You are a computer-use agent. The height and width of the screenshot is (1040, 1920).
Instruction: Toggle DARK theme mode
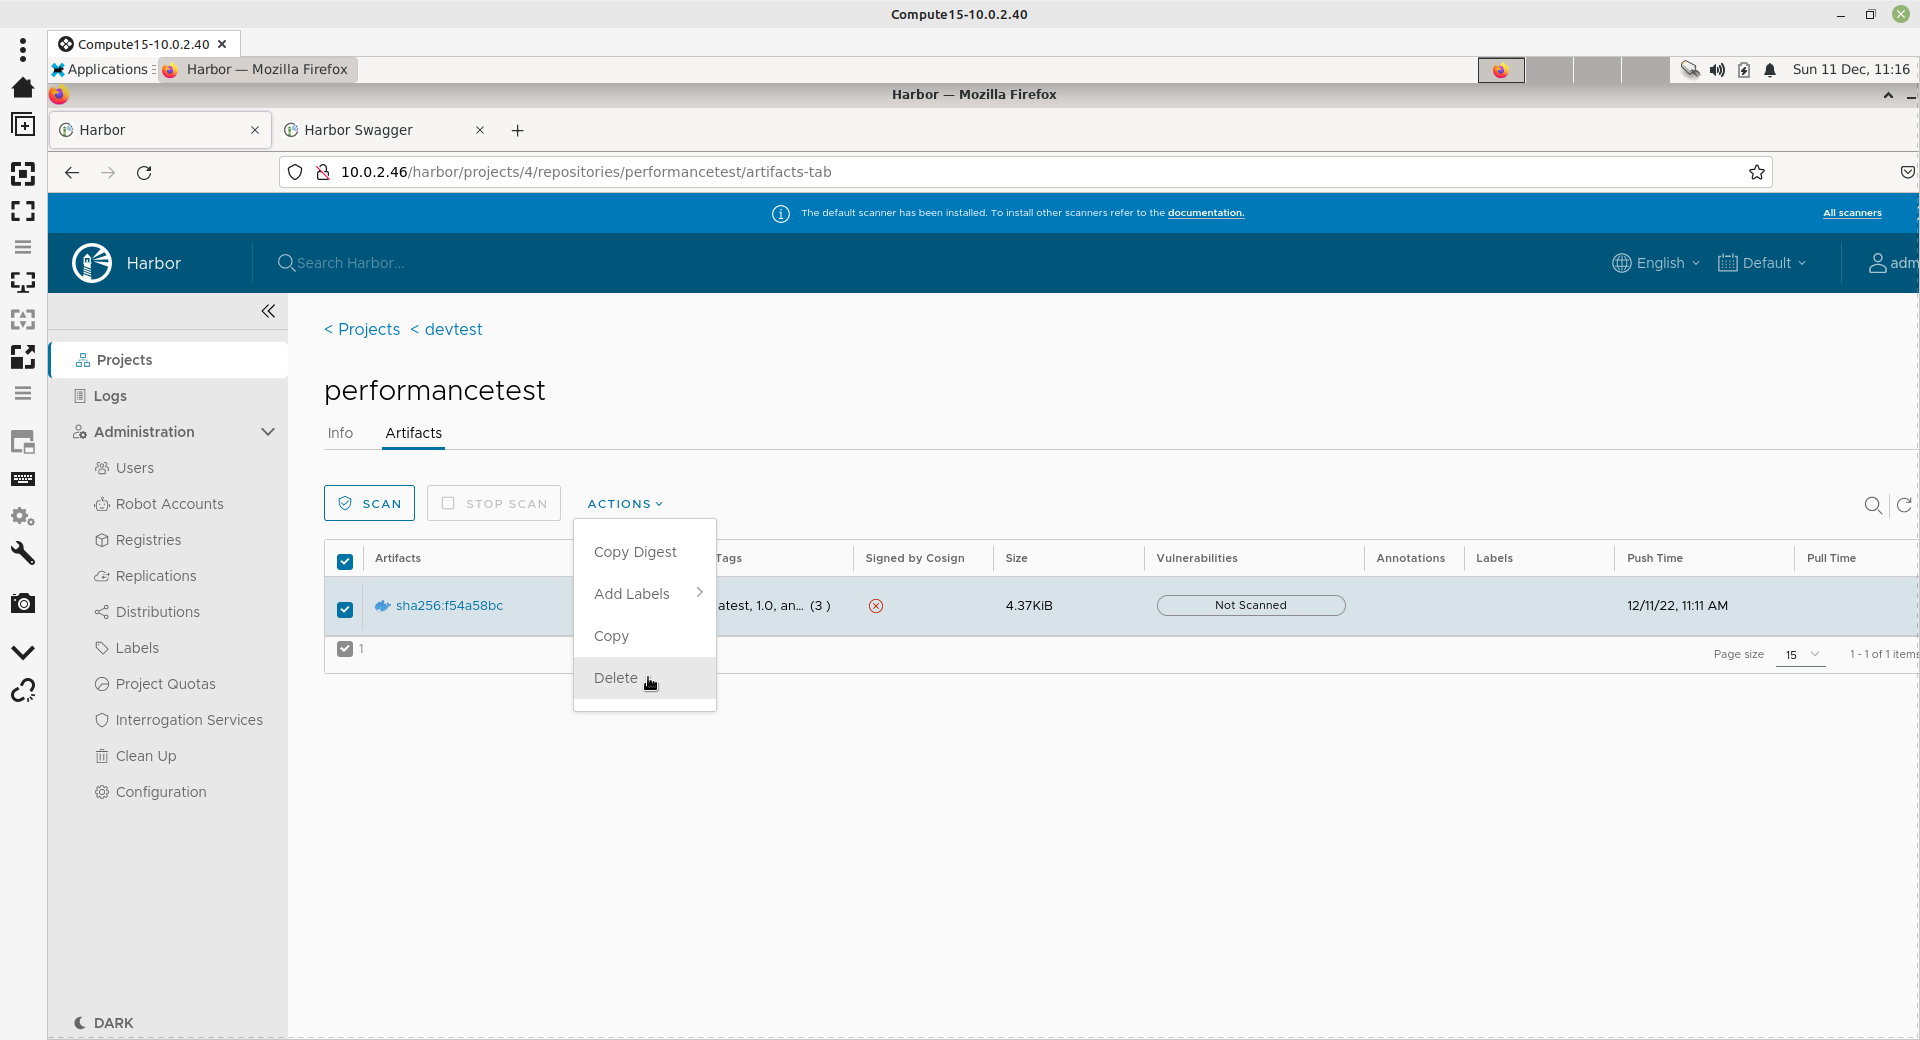(x=104, y=1023)
